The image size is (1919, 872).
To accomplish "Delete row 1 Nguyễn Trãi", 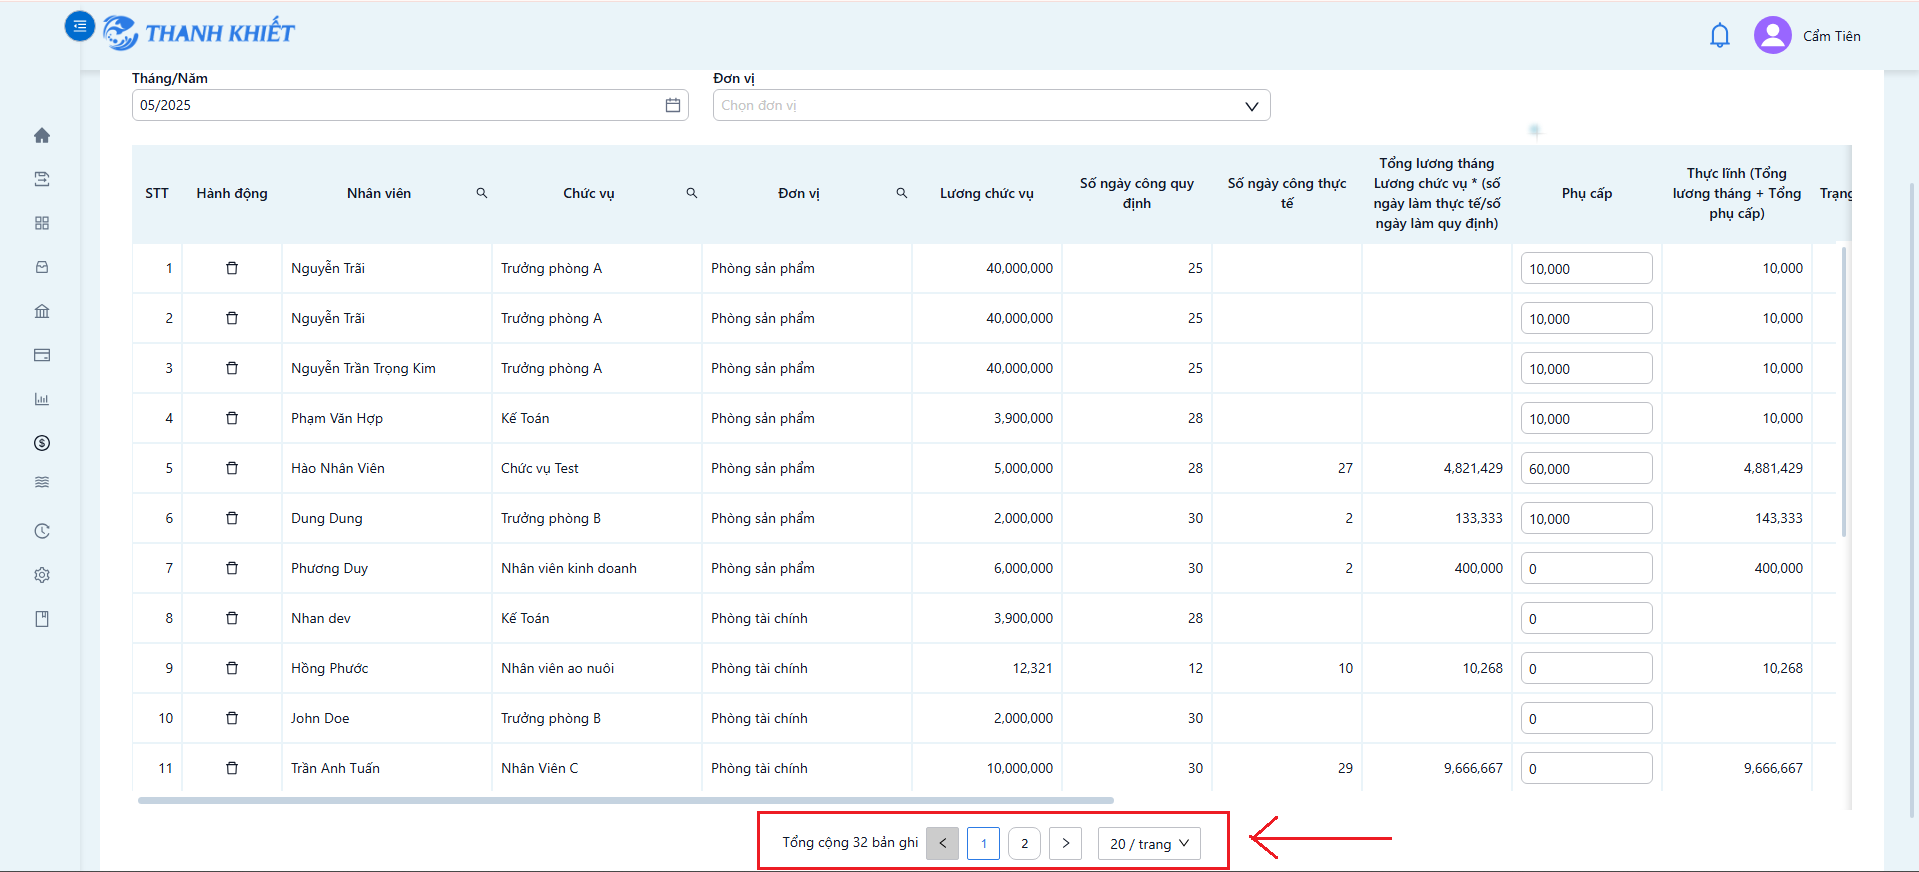I will pyautogui.click(x=232, y=268).
